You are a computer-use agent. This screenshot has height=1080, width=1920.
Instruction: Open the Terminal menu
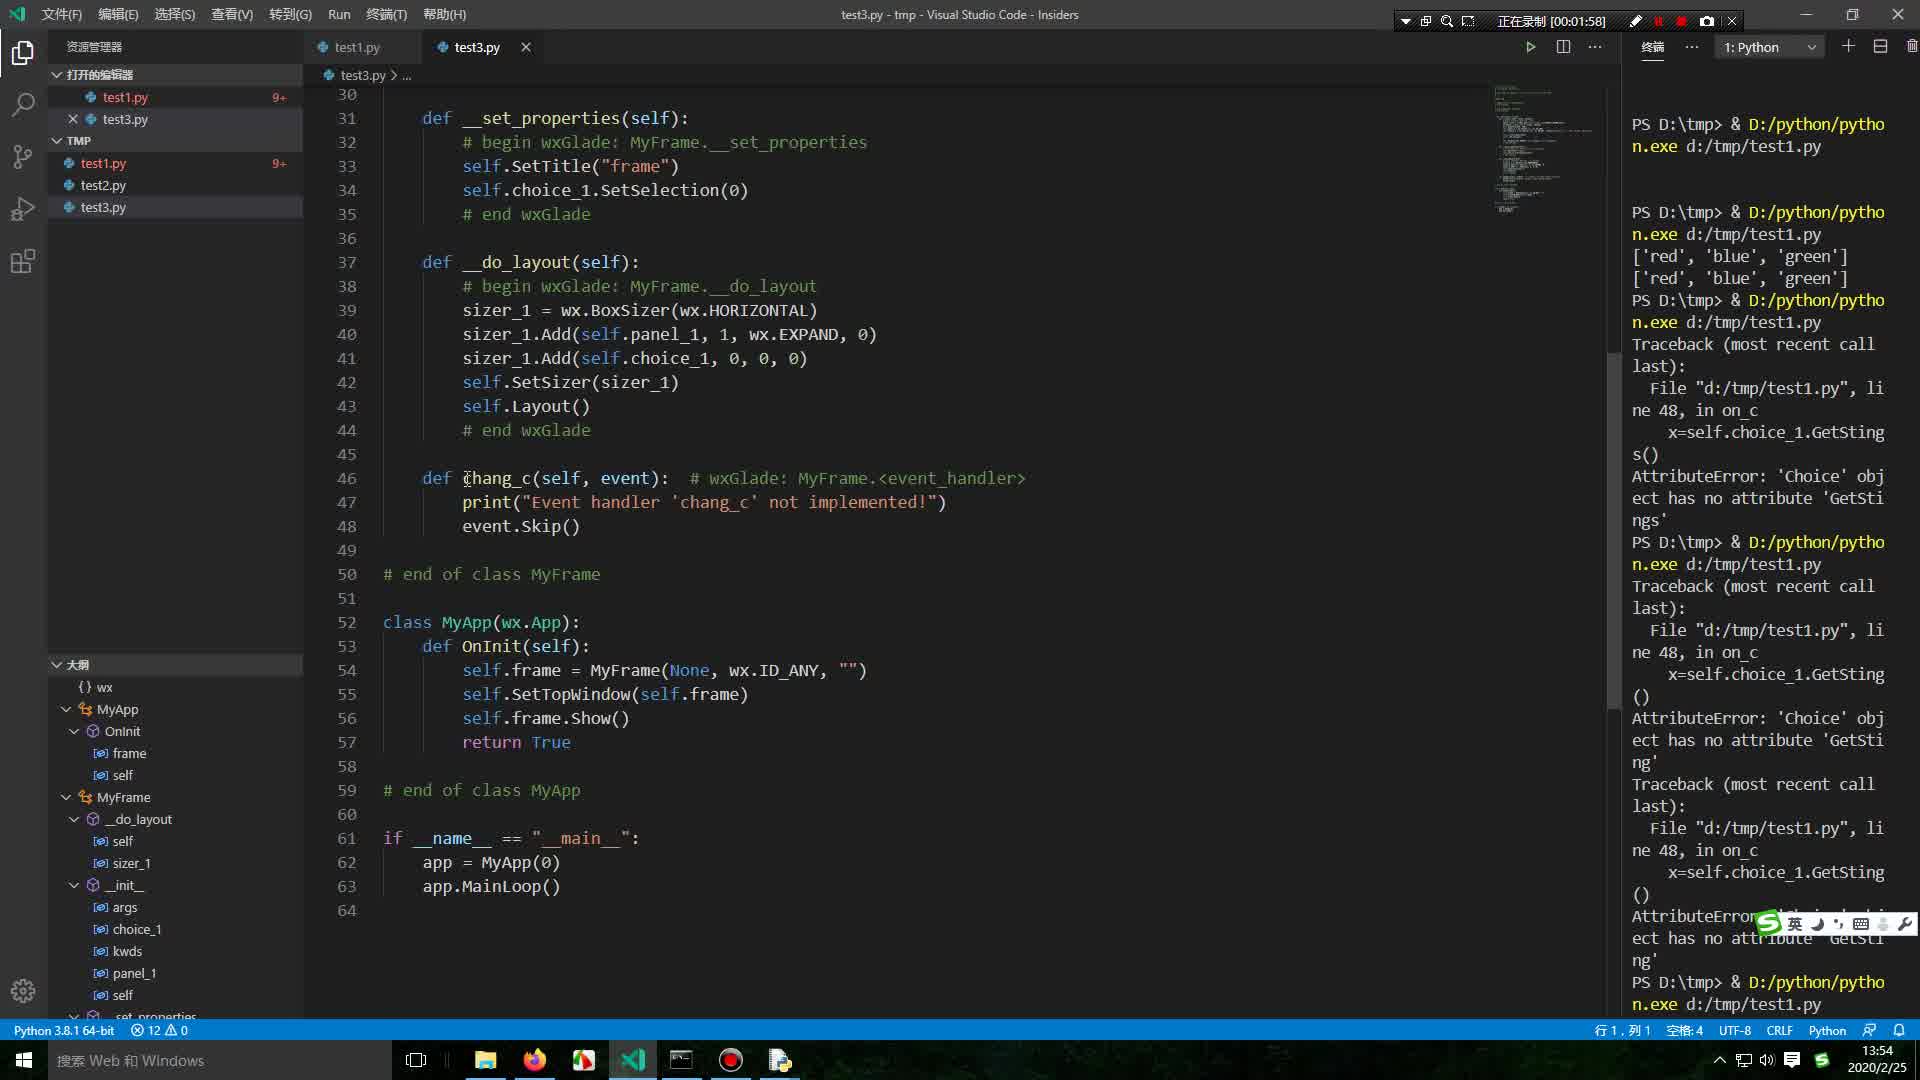tap(386, 14)
